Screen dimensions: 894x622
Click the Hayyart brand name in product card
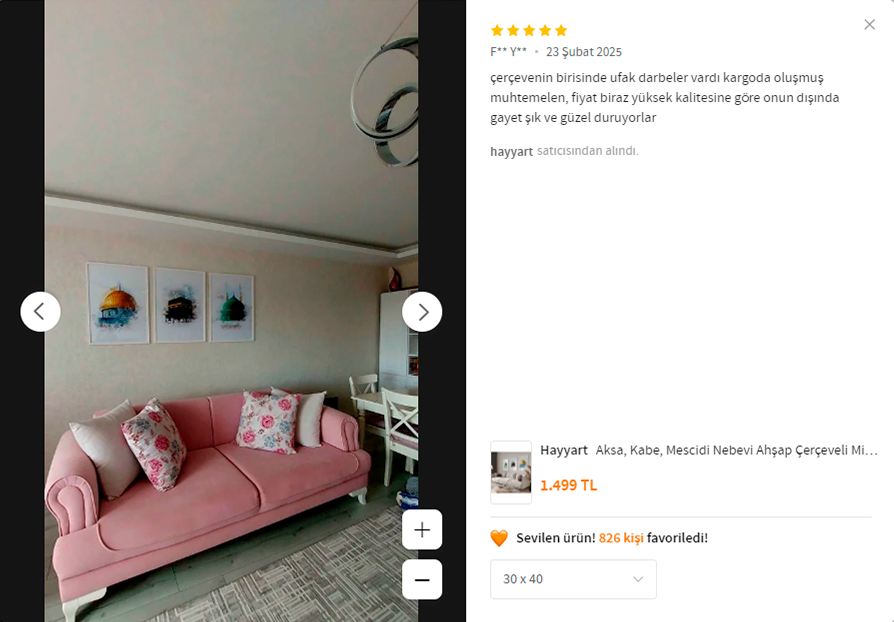(x=564, y=450)
